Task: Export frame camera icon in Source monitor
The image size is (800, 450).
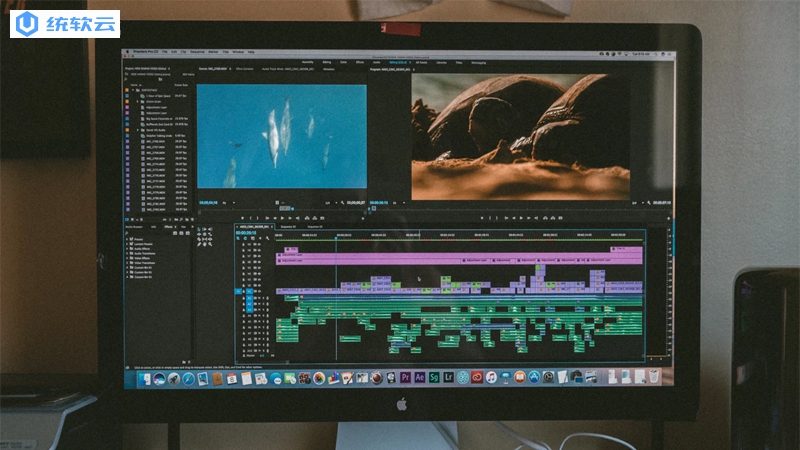Action: (x=322, y=218)
